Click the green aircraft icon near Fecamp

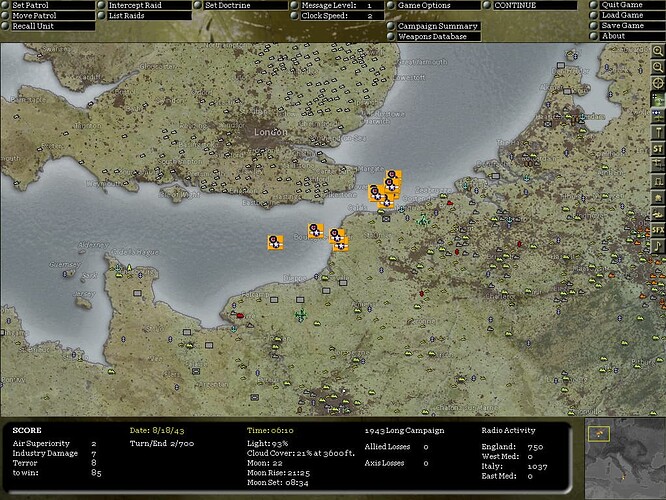301,315
